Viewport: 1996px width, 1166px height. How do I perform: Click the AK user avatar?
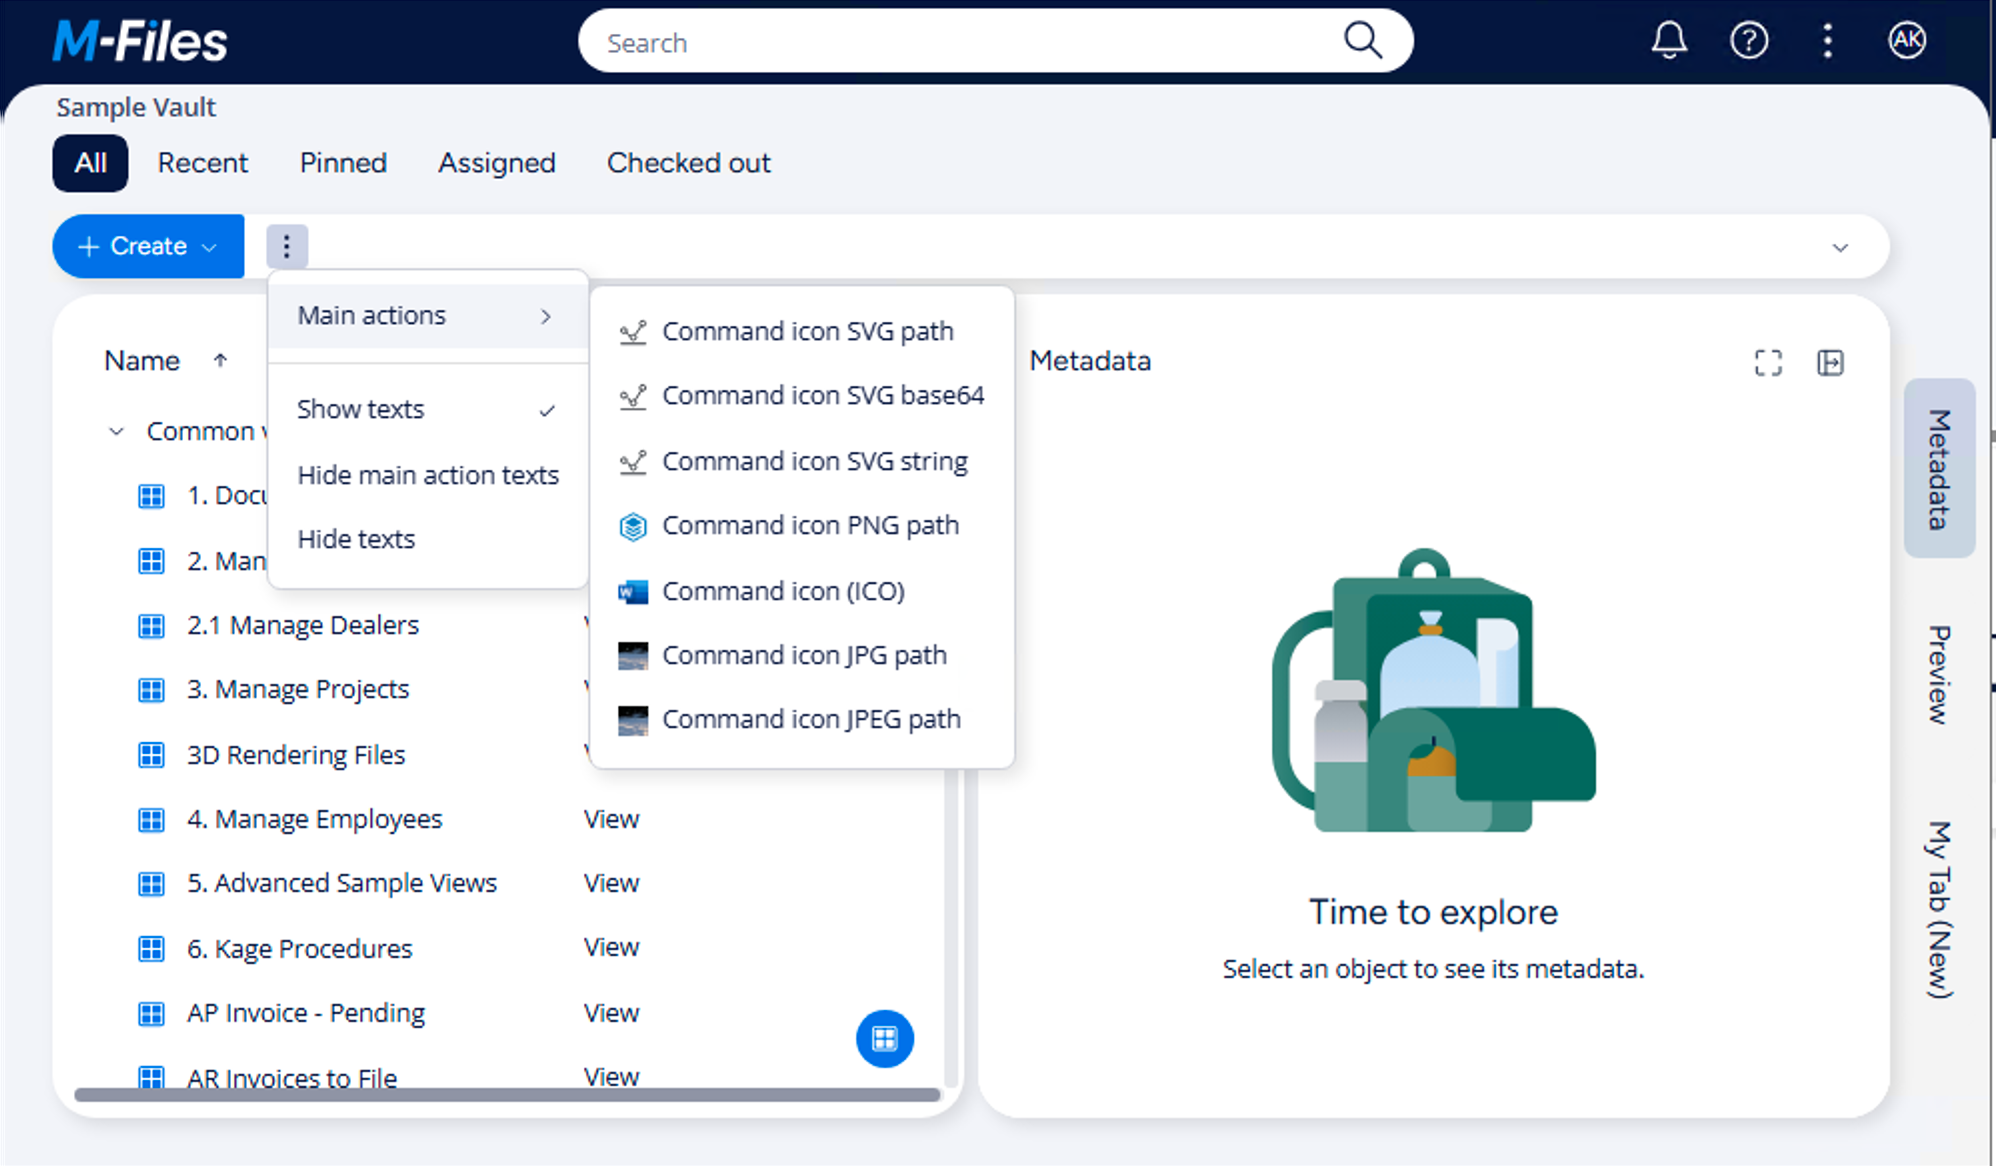[1906, 41]
